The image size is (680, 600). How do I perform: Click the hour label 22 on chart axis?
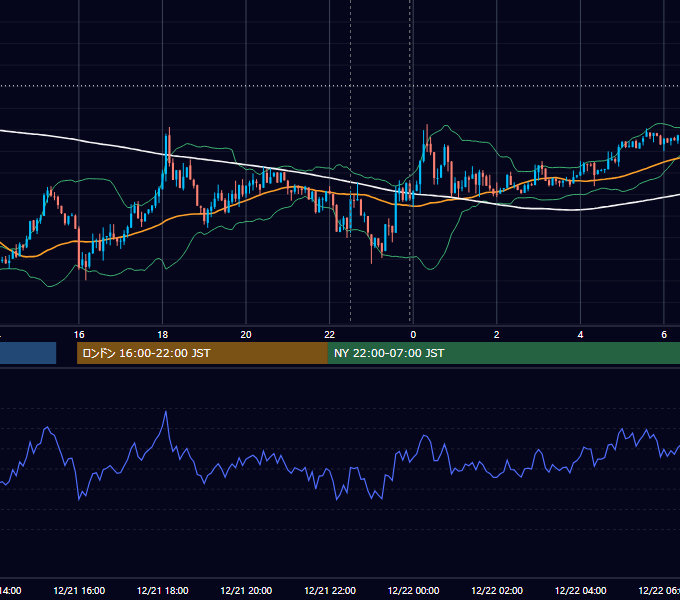(330, 335)
